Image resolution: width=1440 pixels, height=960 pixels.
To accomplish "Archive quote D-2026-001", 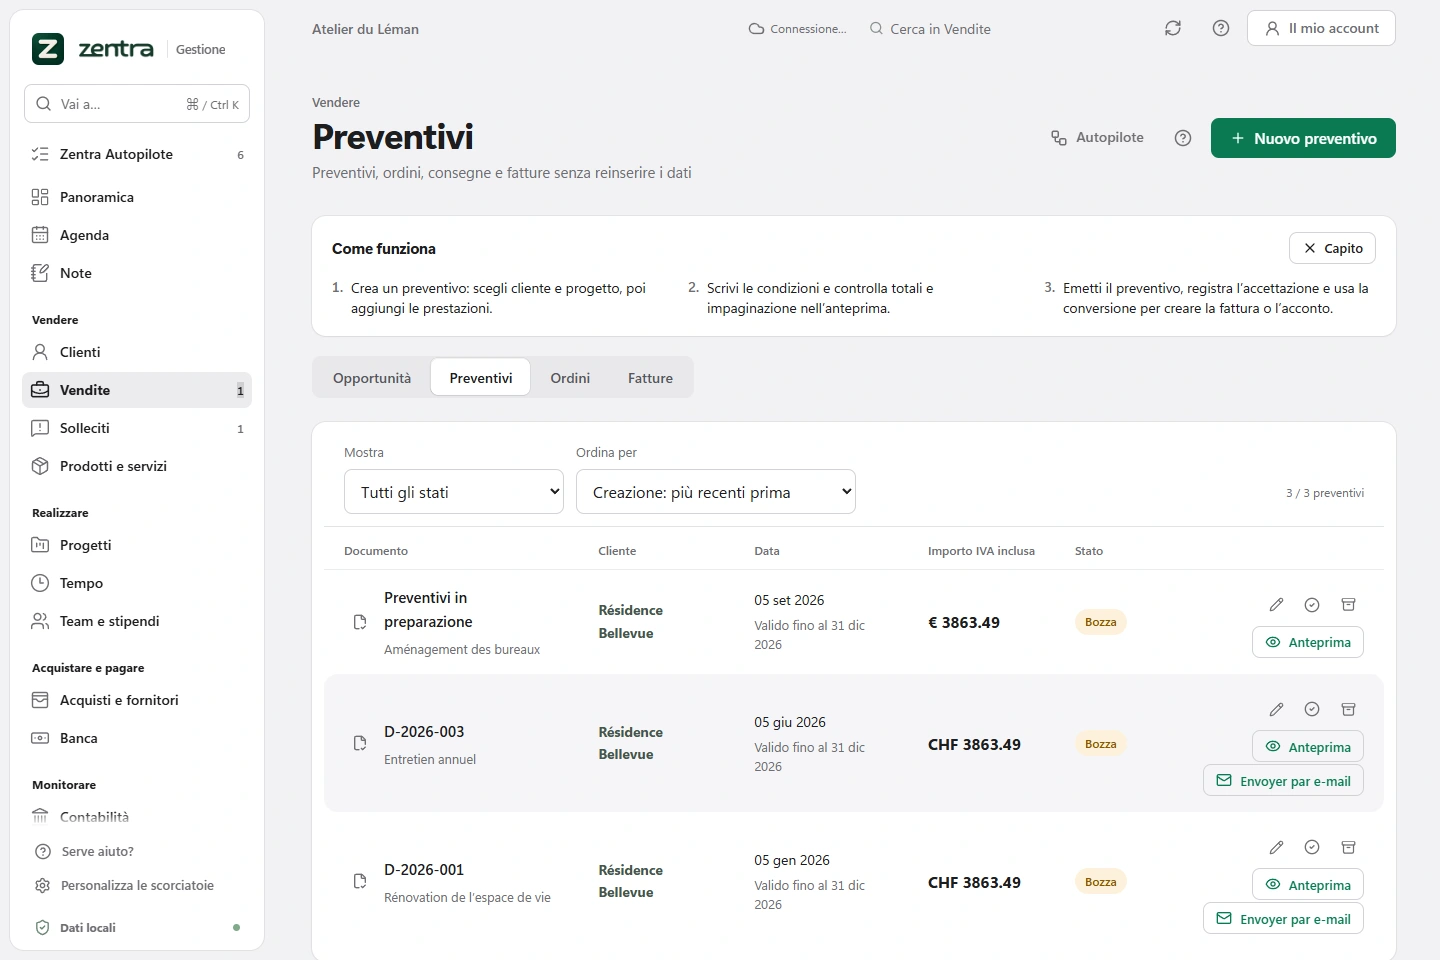I will click(x=1348, y=847).
